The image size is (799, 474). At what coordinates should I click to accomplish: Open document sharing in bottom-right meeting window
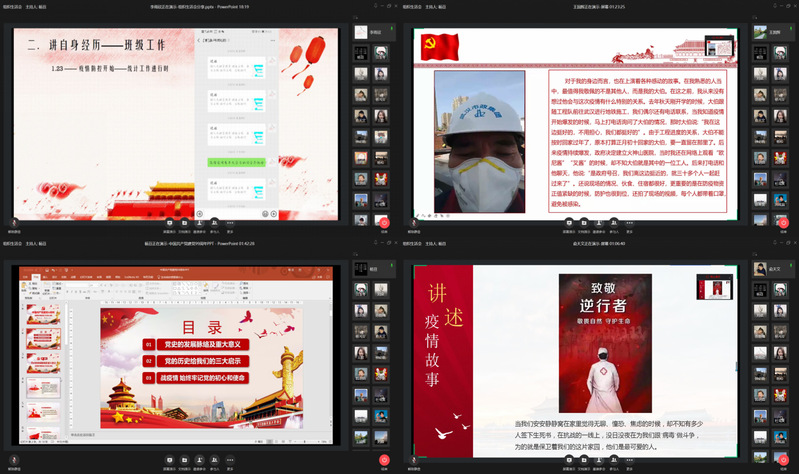point(584,460)
